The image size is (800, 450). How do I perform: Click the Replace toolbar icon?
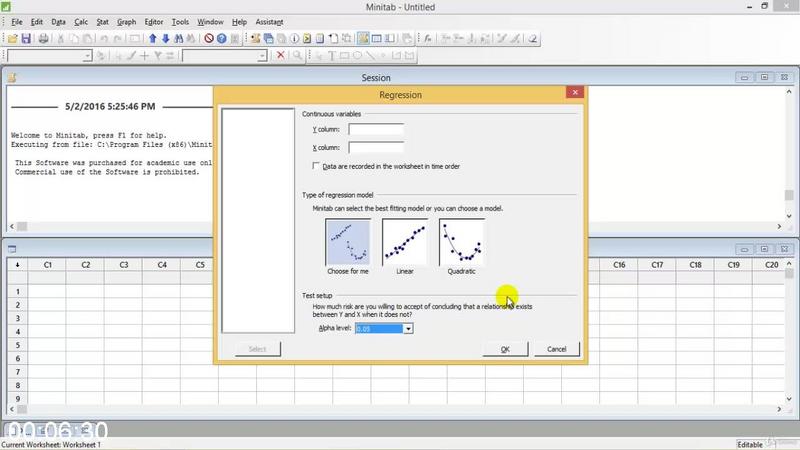click(x=191, y=39)
